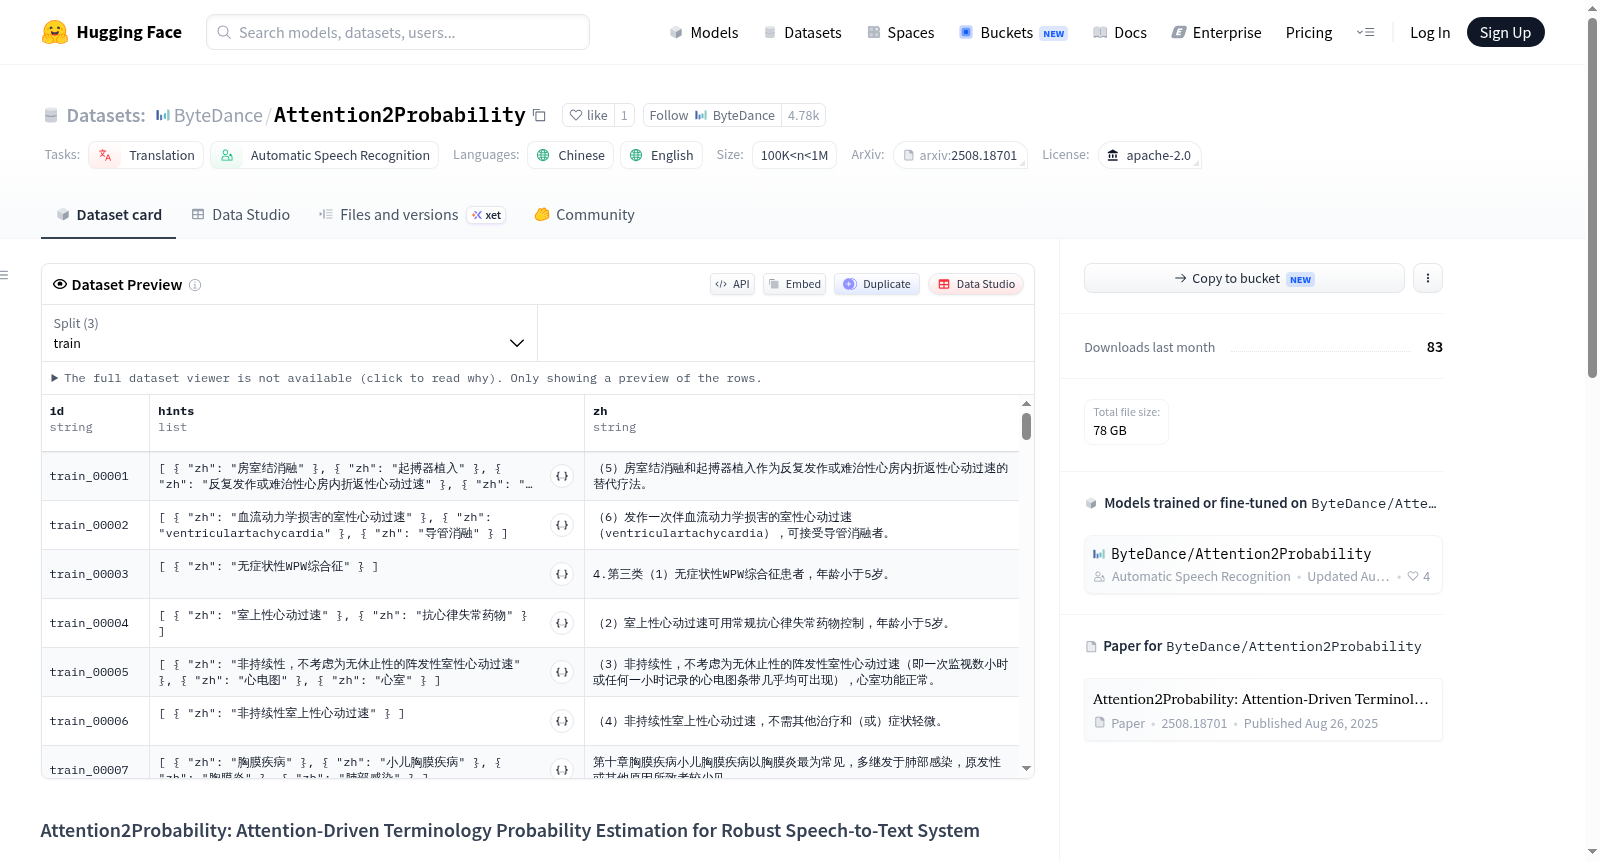The image size is (1600, 861).
Task: Expand JSON for train_00002 hints cell
Action: pos(562,525)
